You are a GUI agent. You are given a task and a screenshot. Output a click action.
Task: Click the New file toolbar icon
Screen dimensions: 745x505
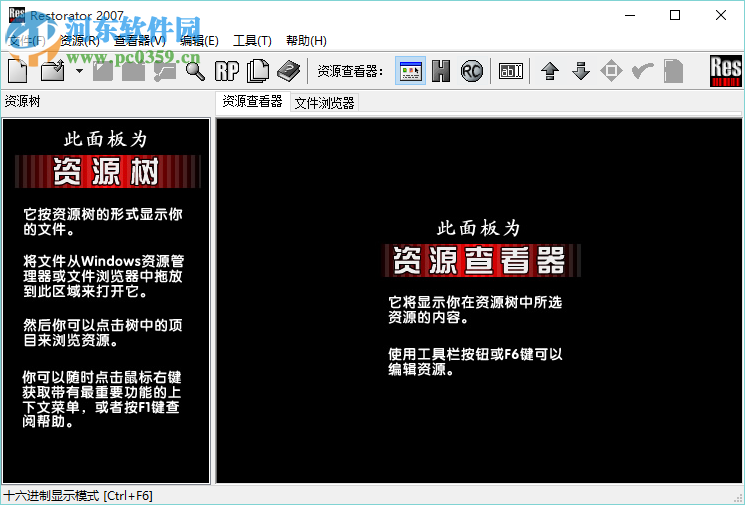[x=18, y=72]
